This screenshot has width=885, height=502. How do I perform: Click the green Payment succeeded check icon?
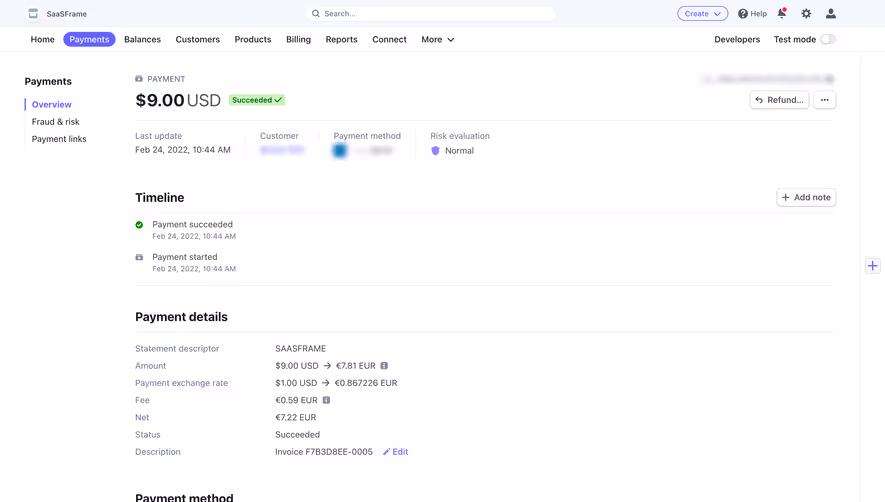tap(139, 225)
